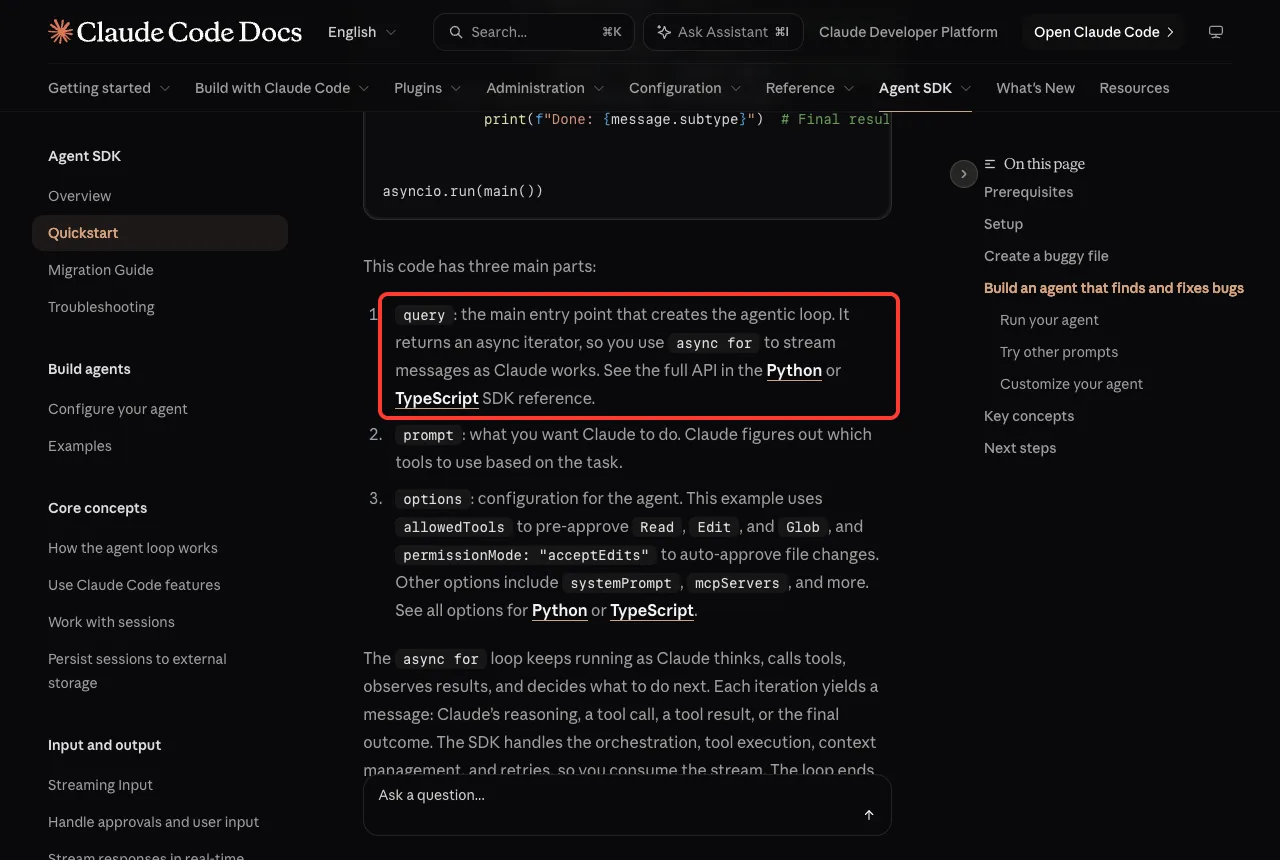The width and height of the screenshot is (1280, 860).
Task: Click the send arrow in question box
Action: 869,815
